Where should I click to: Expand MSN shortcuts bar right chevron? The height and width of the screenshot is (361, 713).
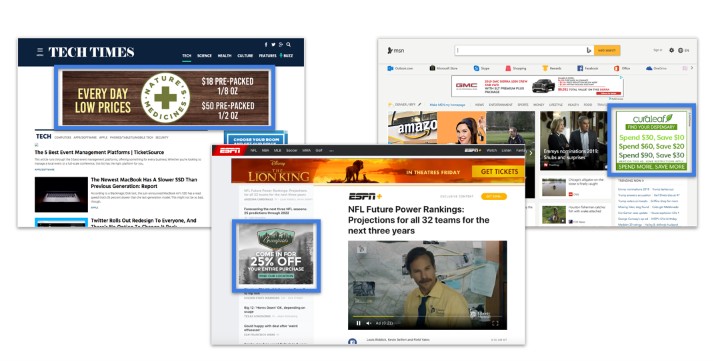pos(692,68)
